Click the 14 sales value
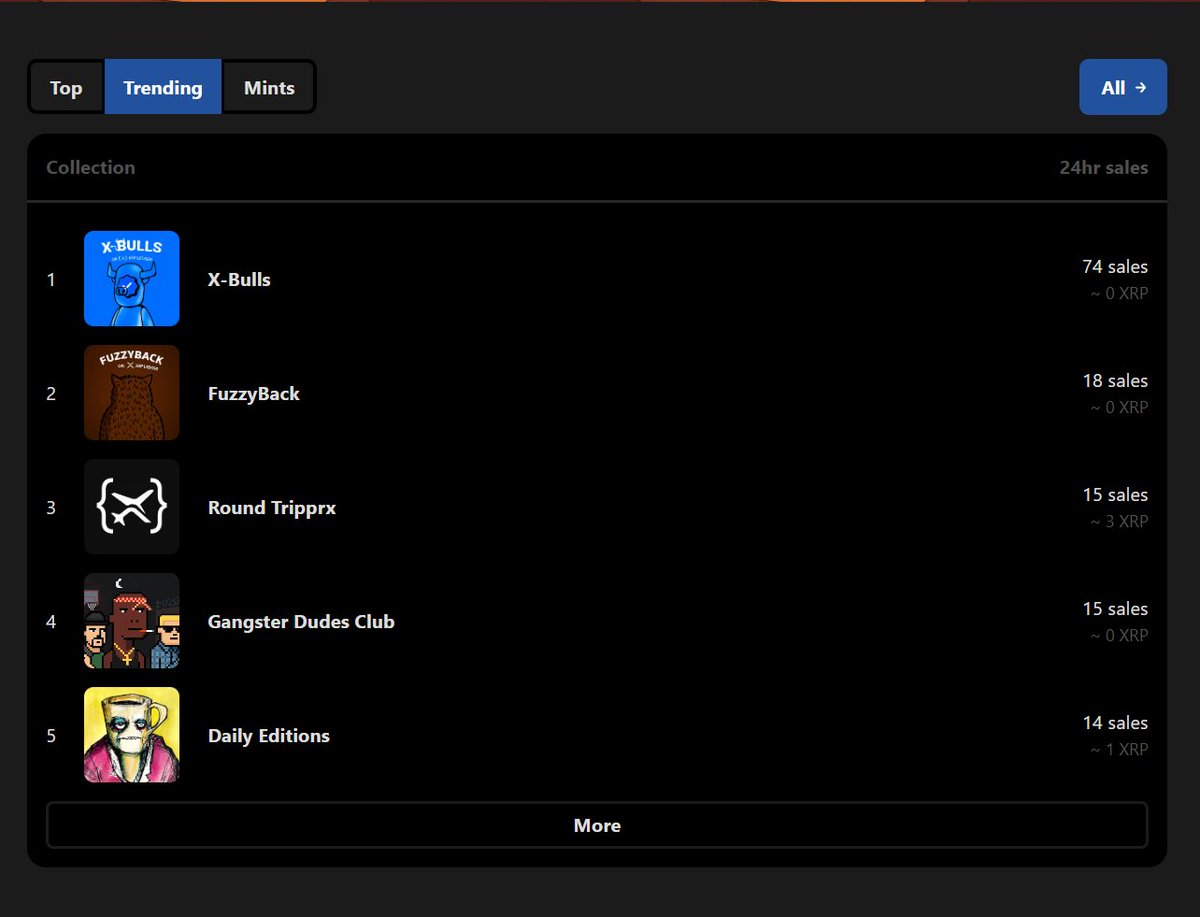This screenshot has width=1200, height=917. pos(1115,723)
